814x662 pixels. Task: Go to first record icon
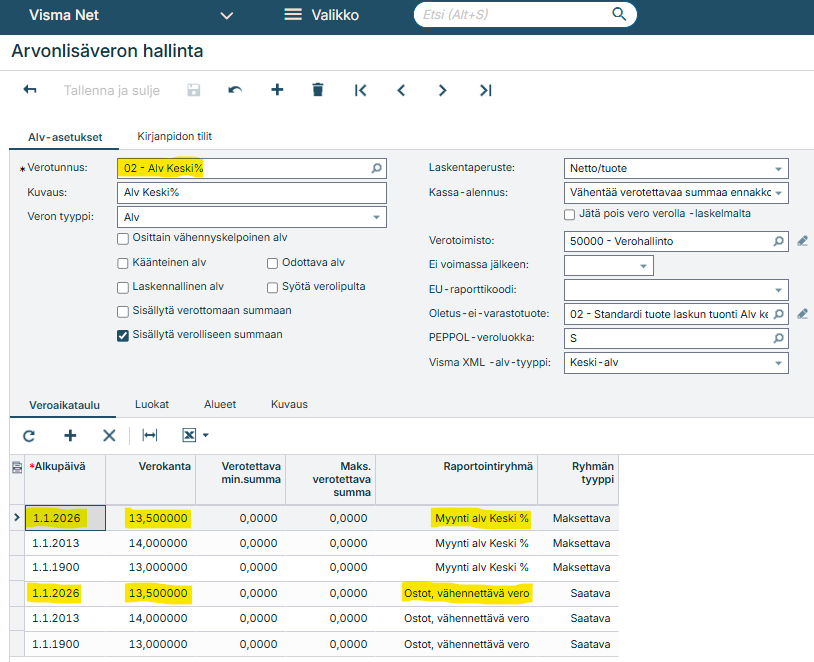coord(360,90)
